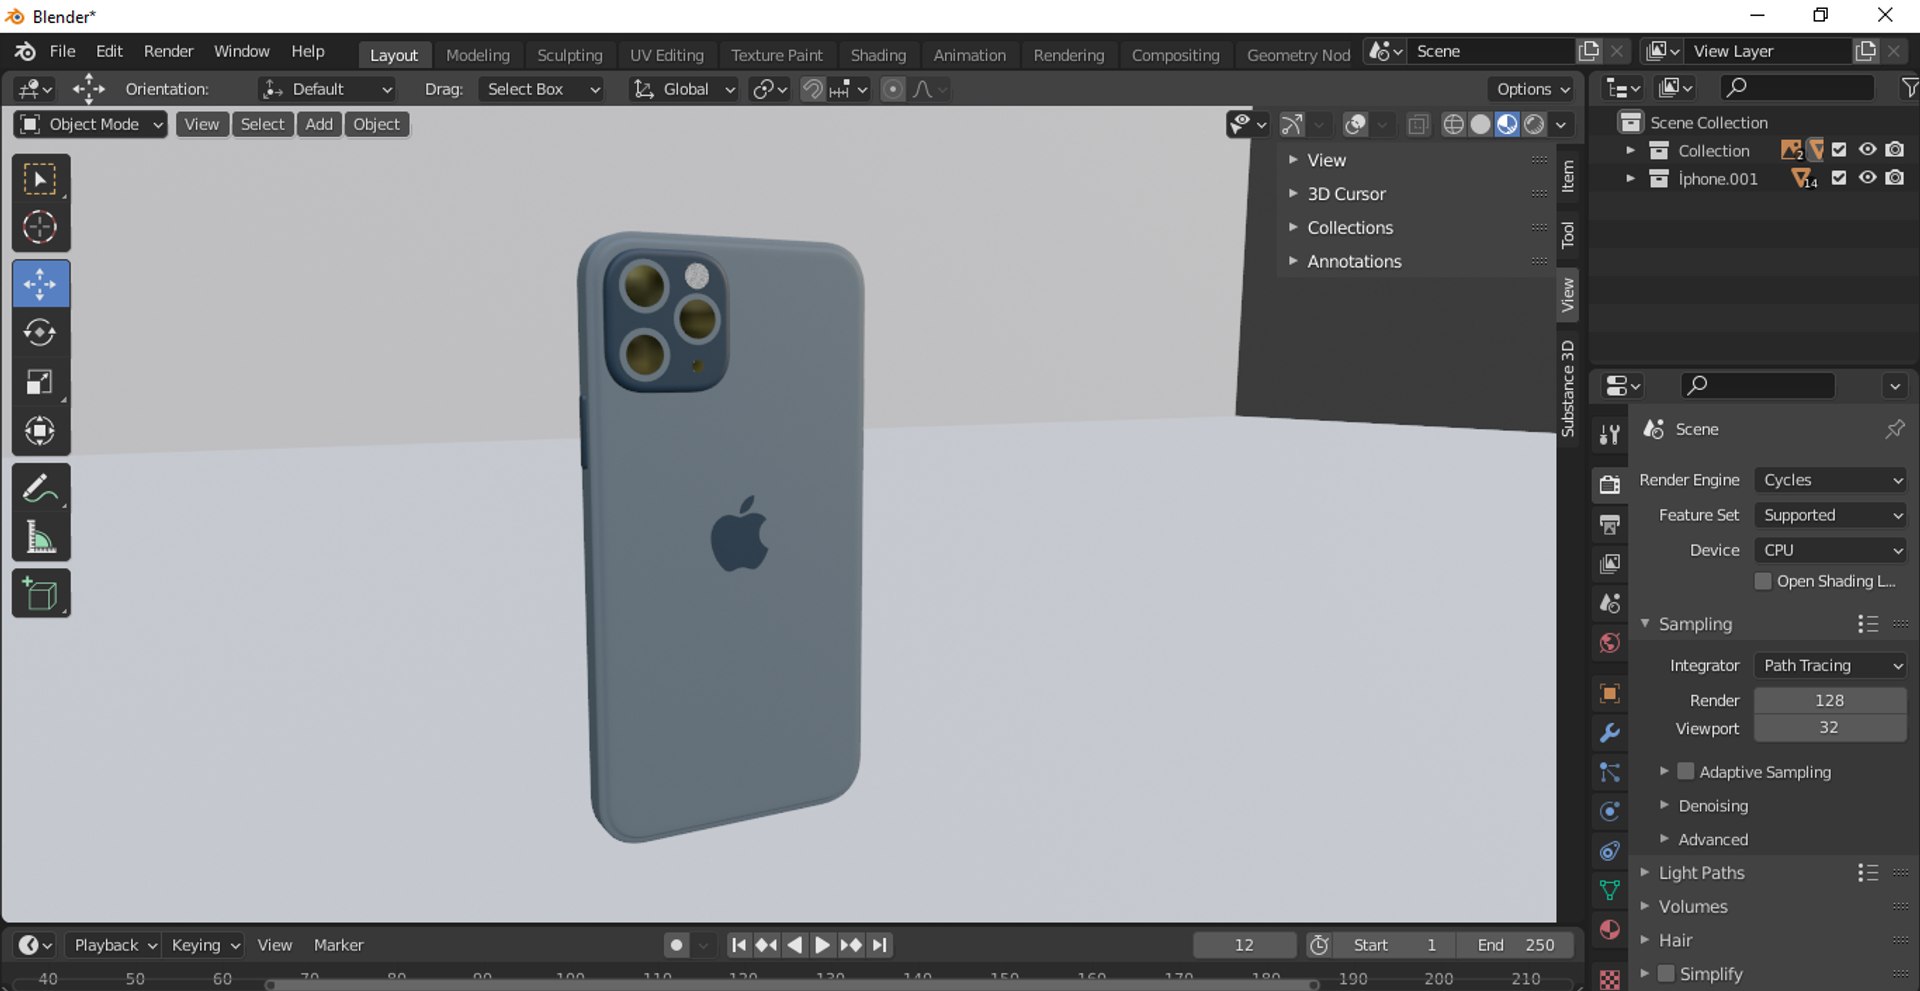The height and width of the screenshot is (991, 1920).
Task: Activate the Move tool
Action: tap(40, 284)
